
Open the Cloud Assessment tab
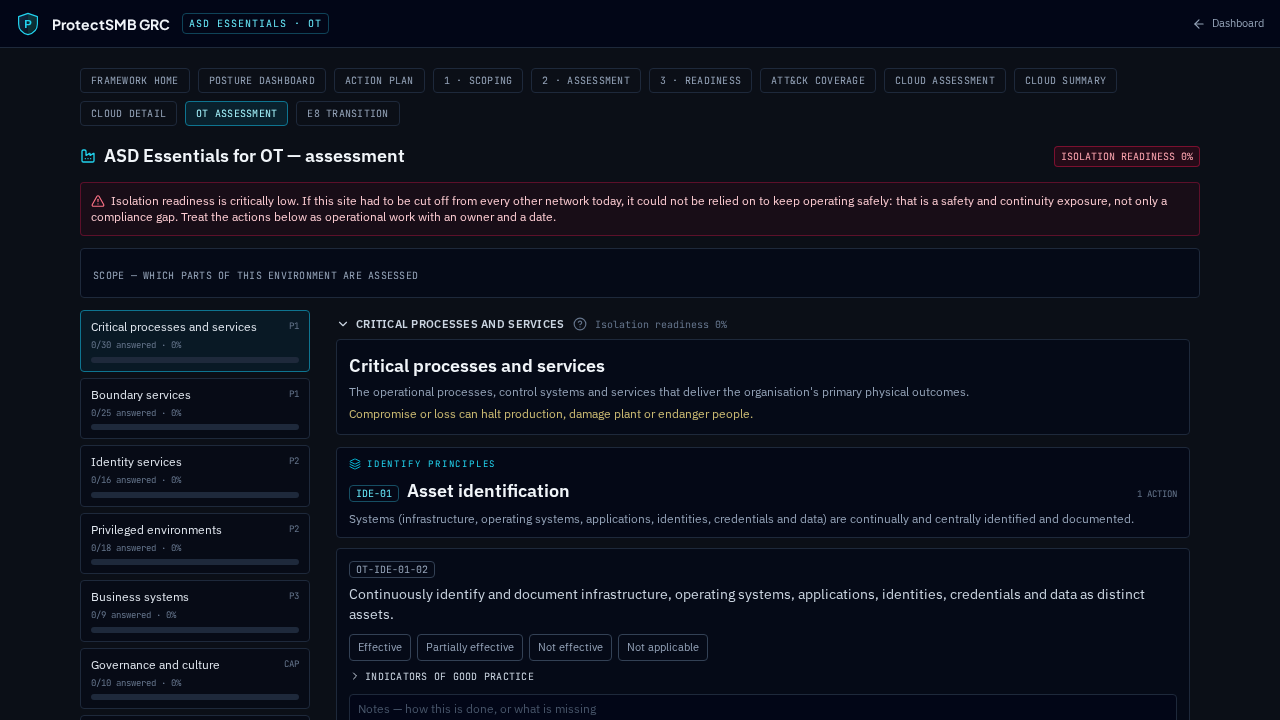(x=945, y=81)
